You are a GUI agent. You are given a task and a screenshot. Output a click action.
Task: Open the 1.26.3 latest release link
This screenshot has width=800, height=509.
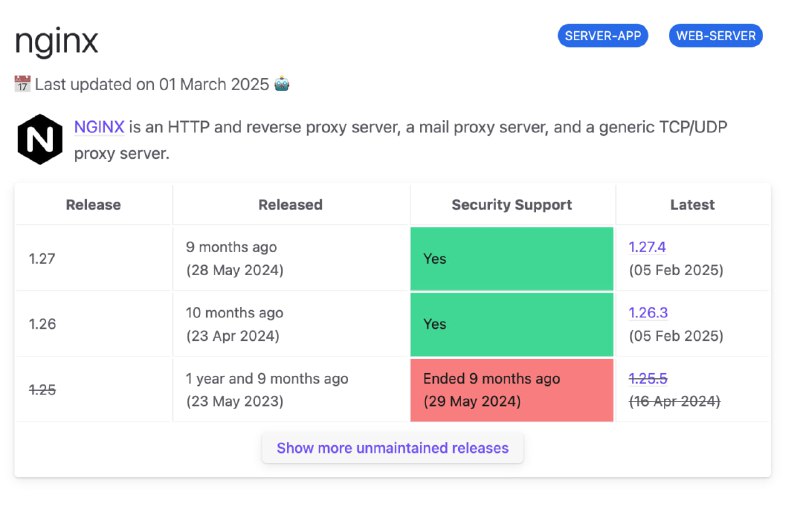pyautogui.click(x=648, y=313)
